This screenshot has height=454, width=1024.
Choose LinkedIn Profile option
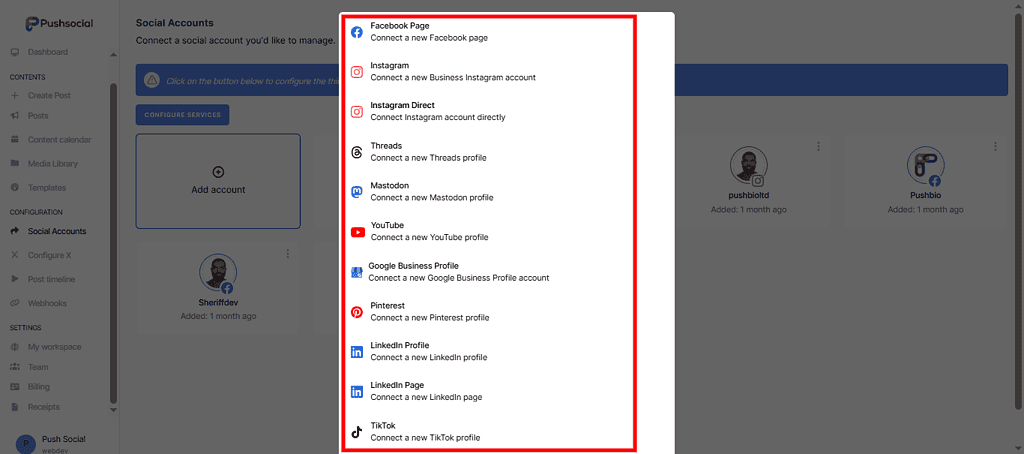pos(428,351)
